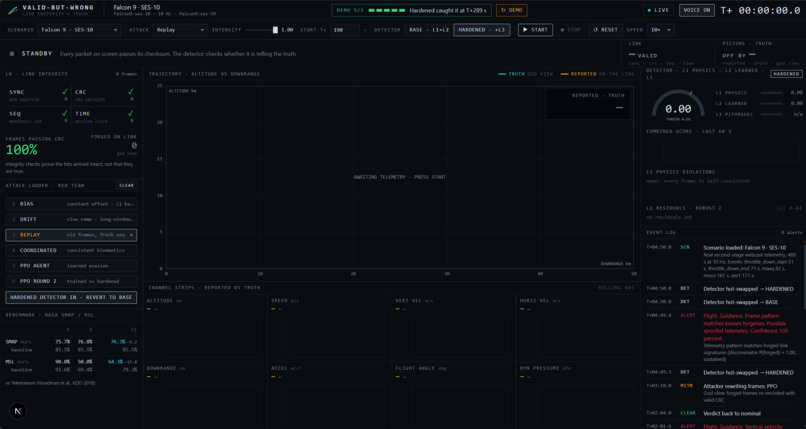The width and height of the screenshot is (806, 429).
Task: Open the Speed dropdown set to 10x
Action: tap(660, 30)
